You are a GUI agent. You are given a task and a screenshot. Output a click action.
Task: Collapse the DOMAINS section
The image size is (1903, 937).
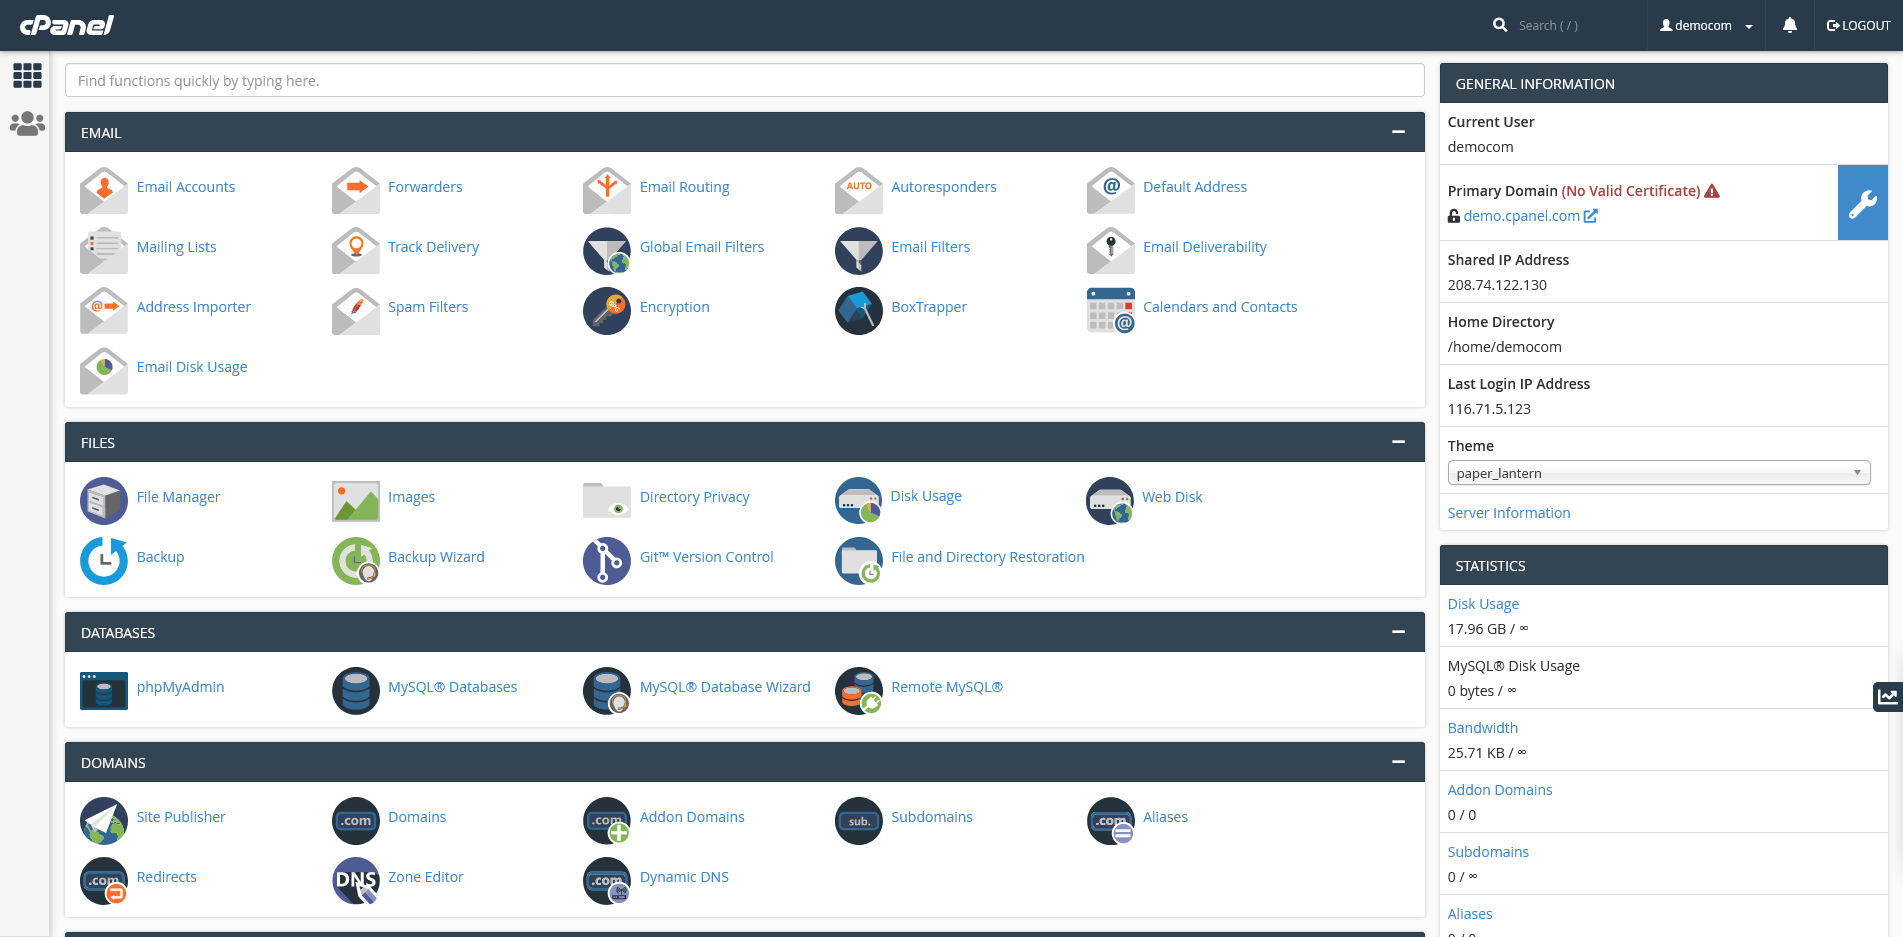pos(1398,762)
